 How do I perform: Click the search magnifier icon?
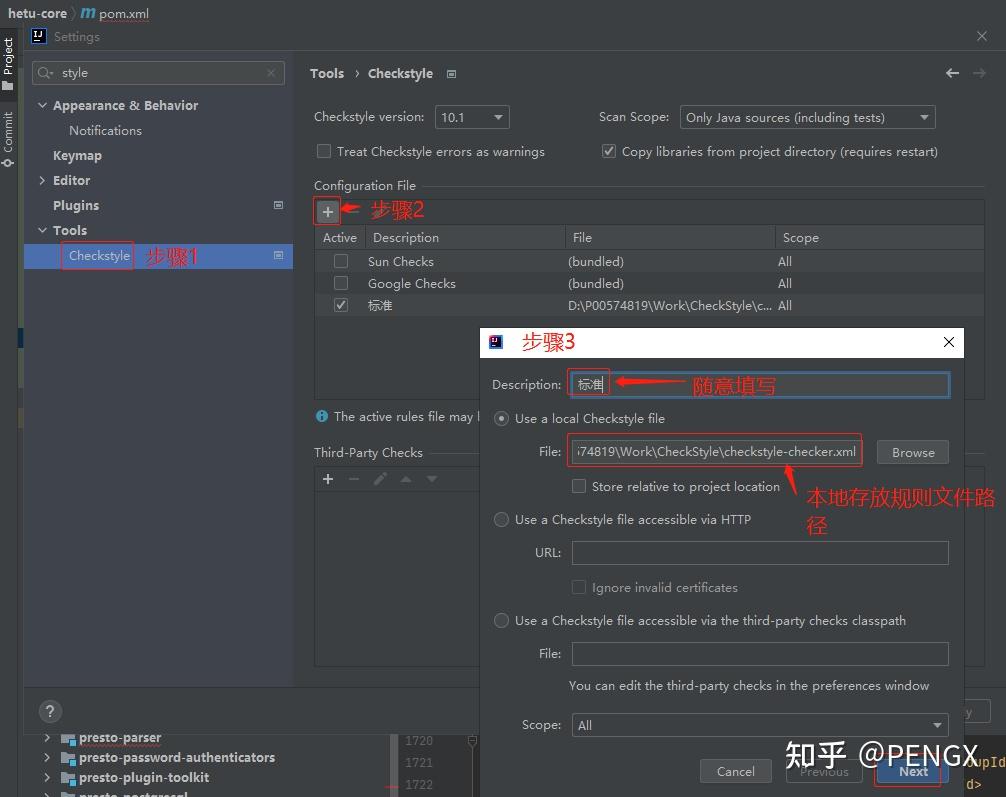coord(45,73)
